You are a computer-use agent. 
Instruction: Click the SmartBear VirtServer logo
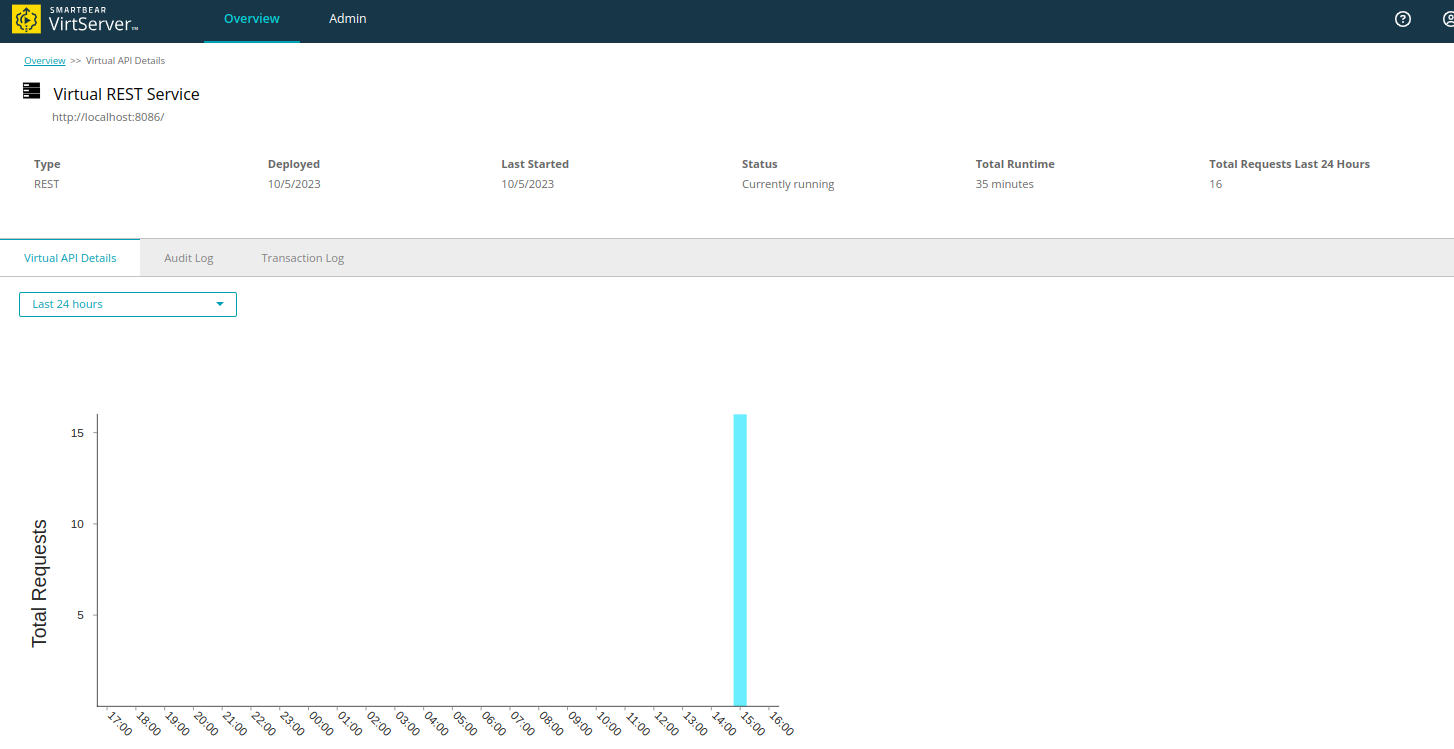tap(75, 20)
